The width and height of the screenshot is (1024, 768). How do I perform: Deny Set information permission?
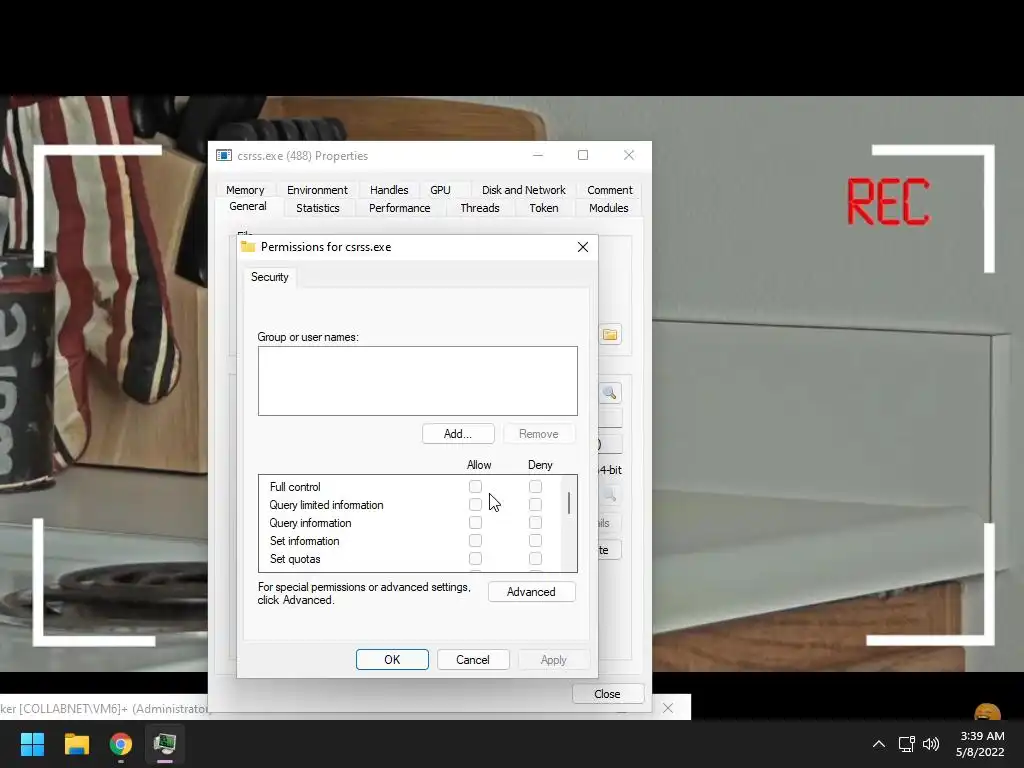[x=536, y=541]
